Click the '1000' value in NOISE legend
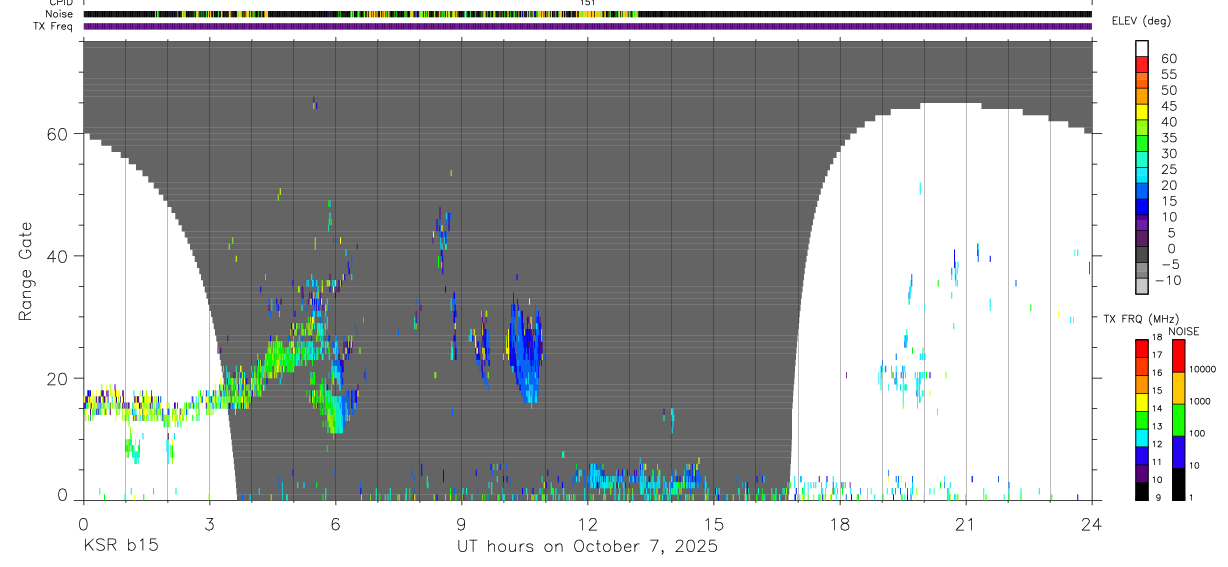The width and height of the screenshot is (1228, 567). (1200, 401)
